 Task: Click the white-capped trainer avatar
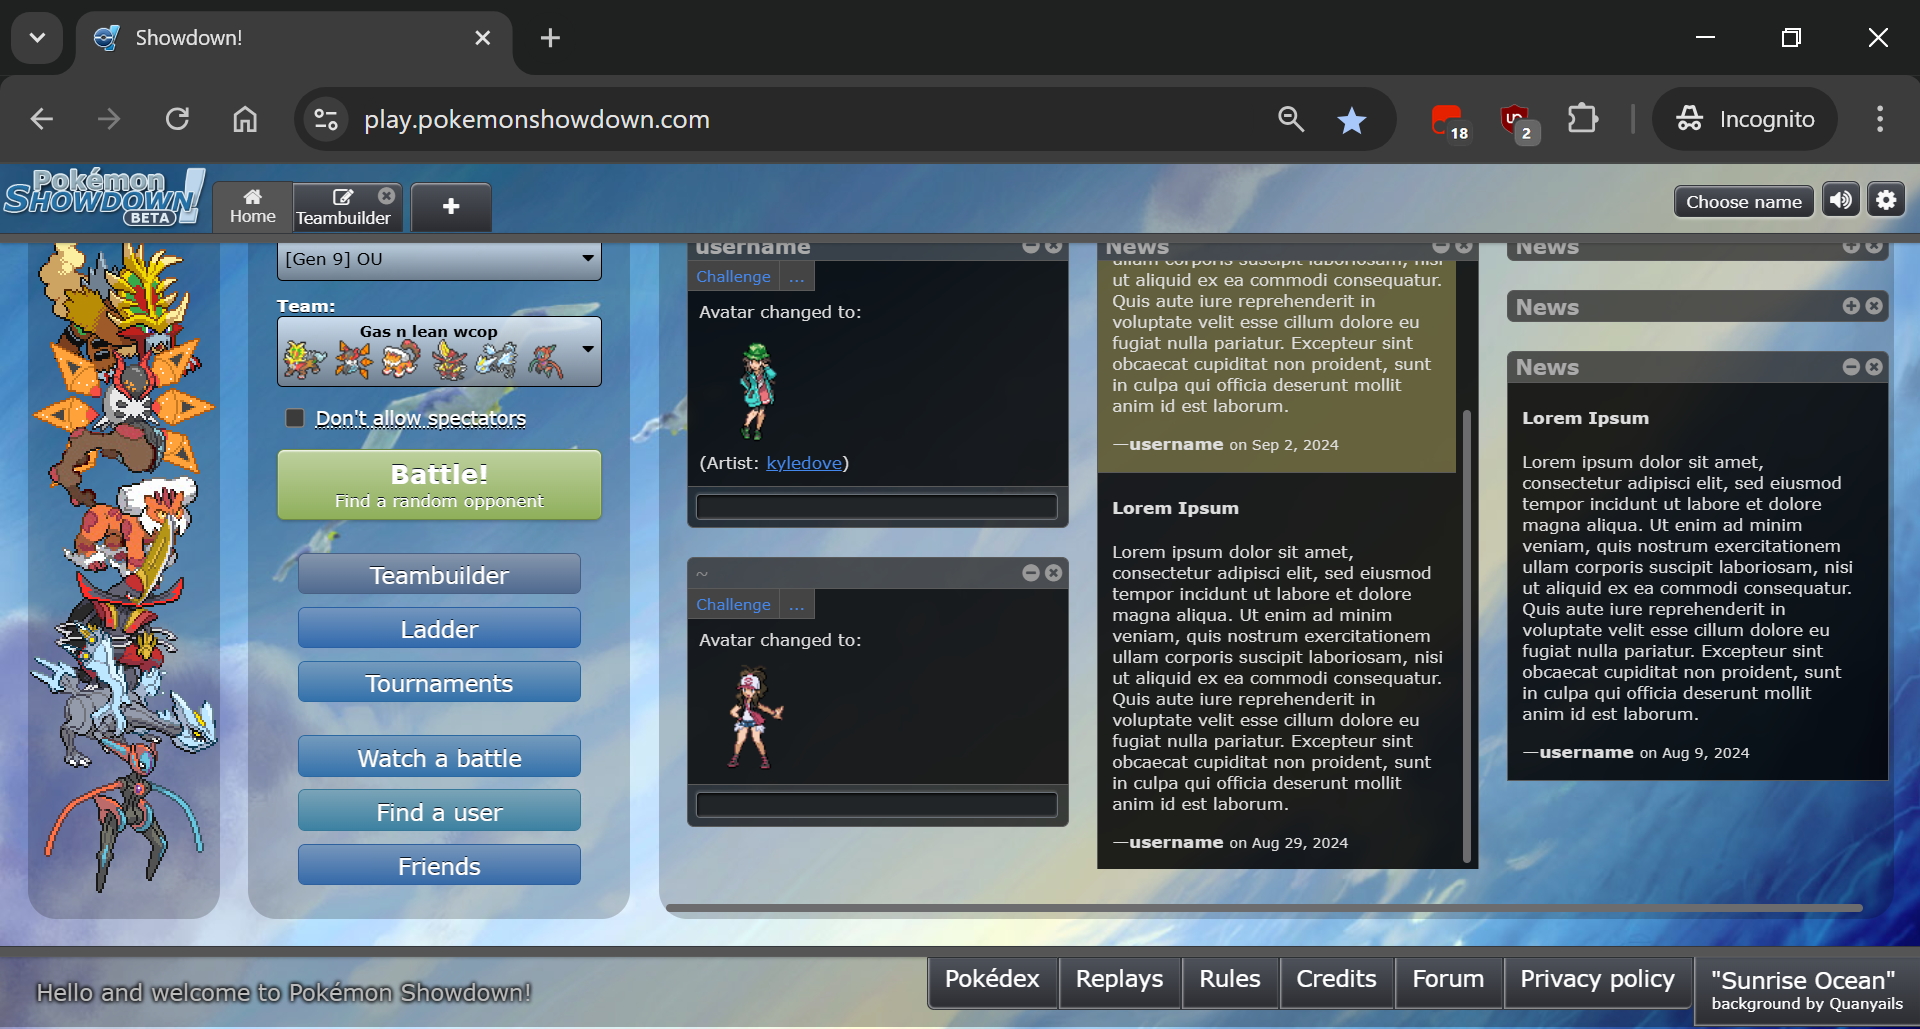pyautogui.click(x=755, y=717)
